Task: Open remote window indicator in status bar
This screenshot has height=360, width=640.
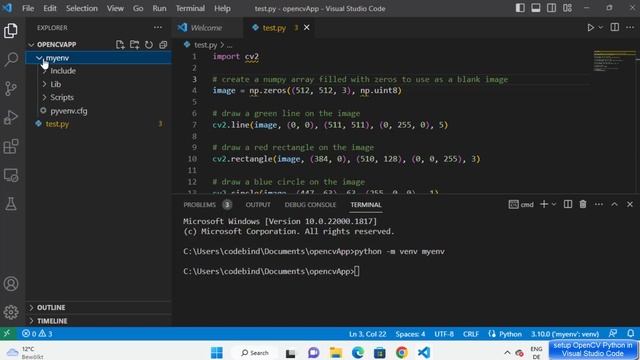Action: 7,333
